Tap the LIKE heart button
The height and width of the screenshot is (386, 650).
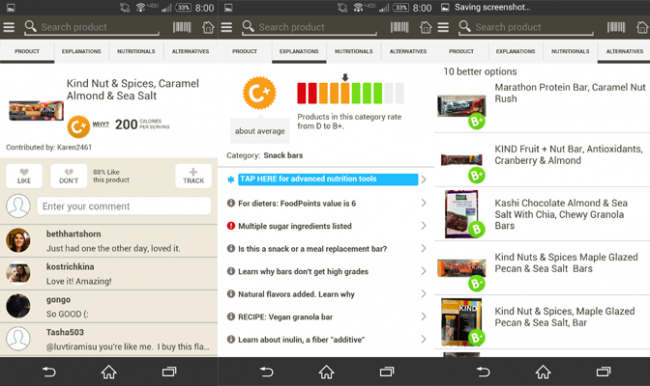[24, 176]
